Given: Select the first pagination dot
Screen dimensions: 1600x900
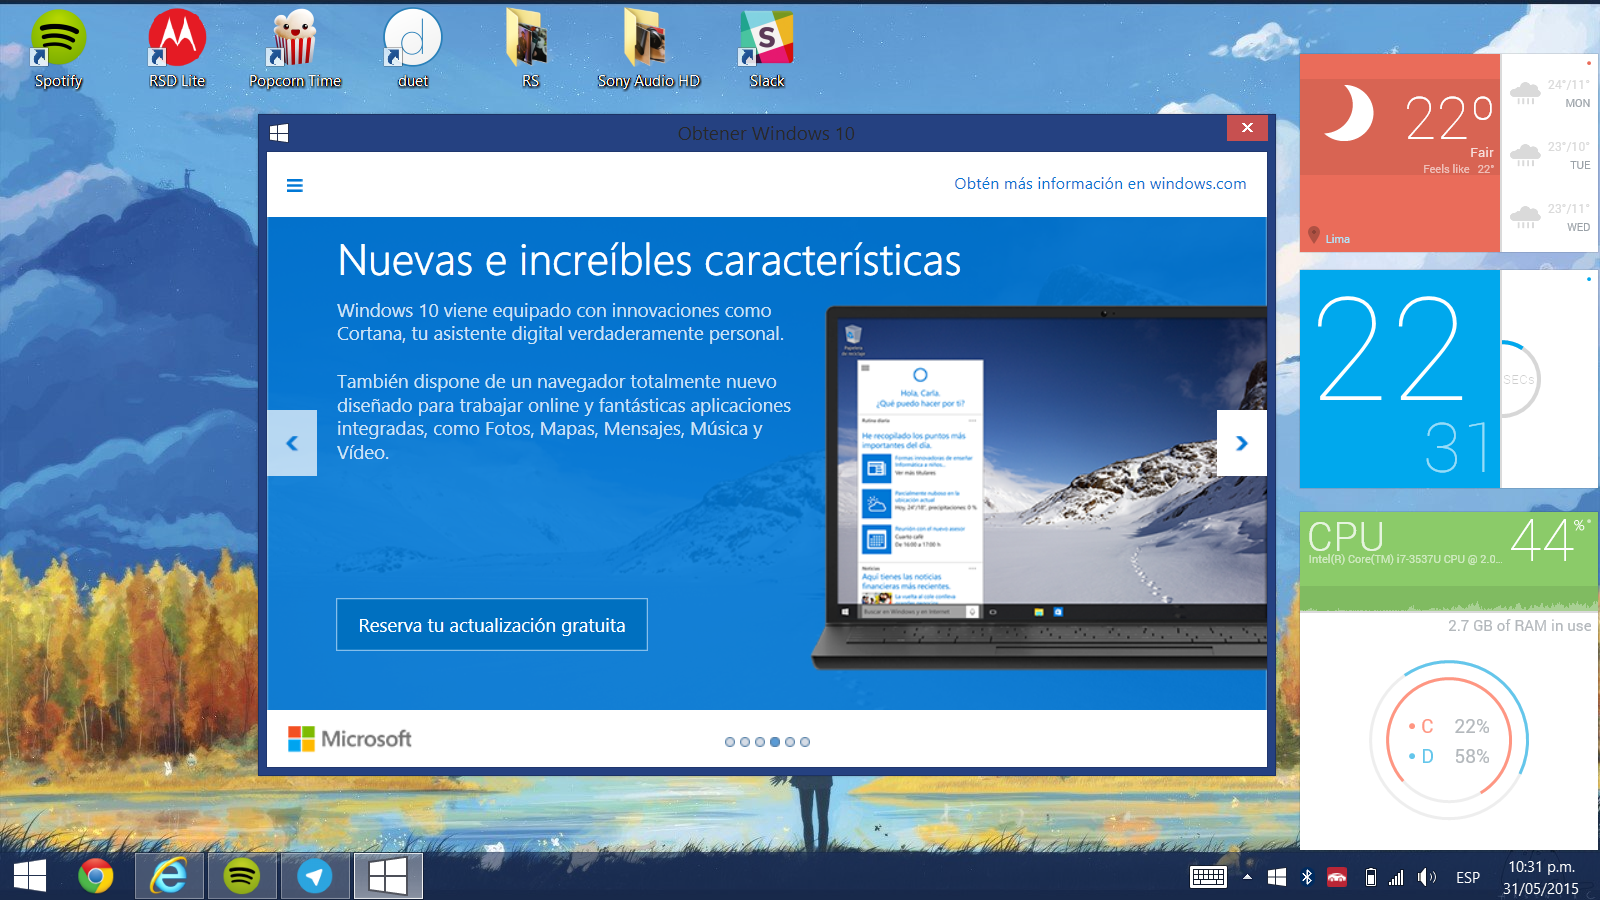Looking at the screenshot, I should [x=730, y=742].
